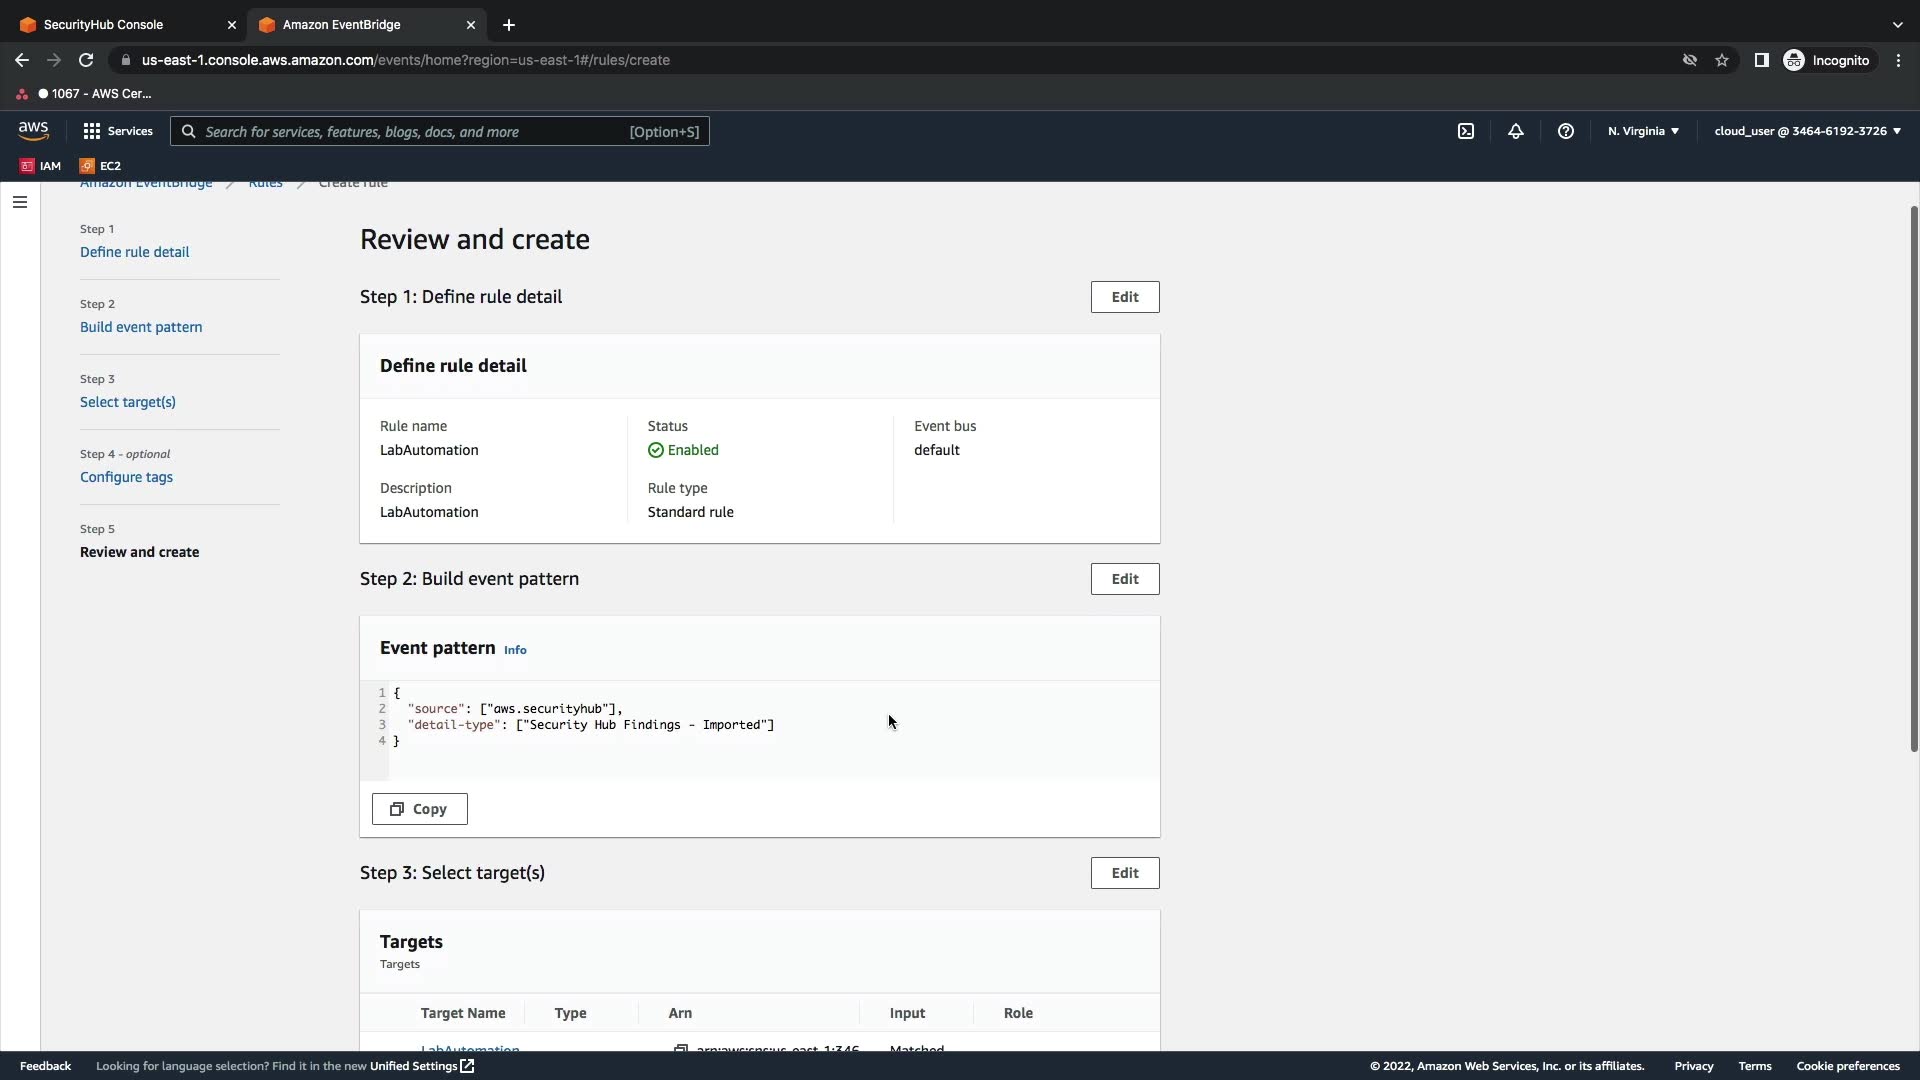This screenshot has width=1920, height=1080.
Task: Expand the N. Virginia region dropdown
Action: [x=1643, y=131]
